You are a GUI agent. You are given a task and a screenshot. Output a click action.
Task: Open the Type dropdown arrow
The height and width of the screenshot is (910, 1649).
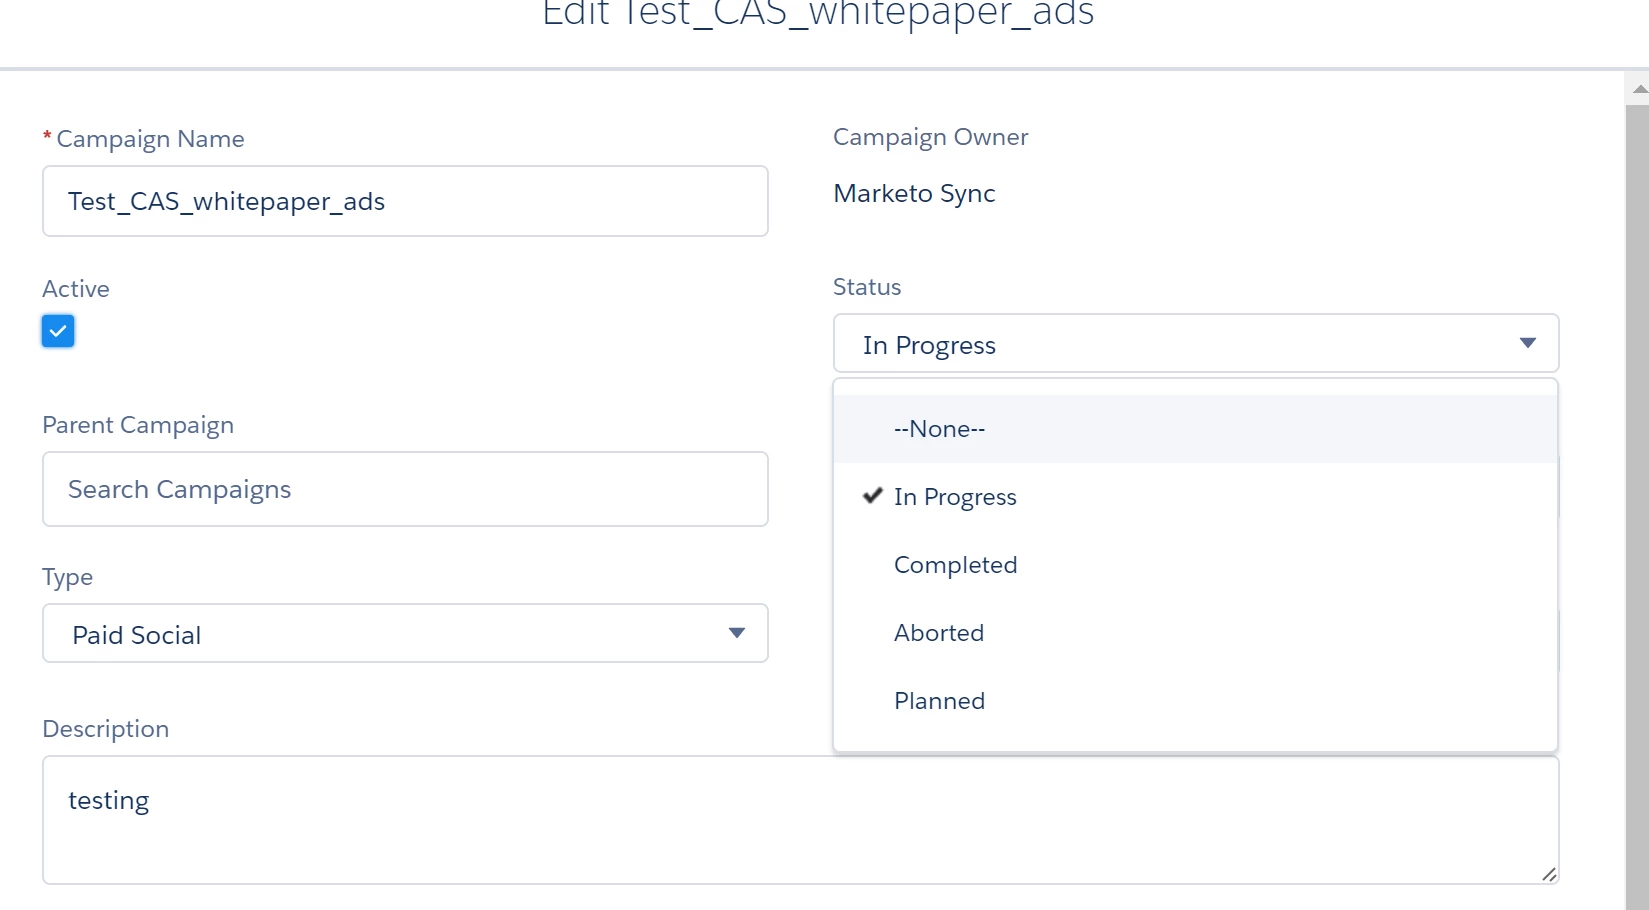(x=737, y=633)
